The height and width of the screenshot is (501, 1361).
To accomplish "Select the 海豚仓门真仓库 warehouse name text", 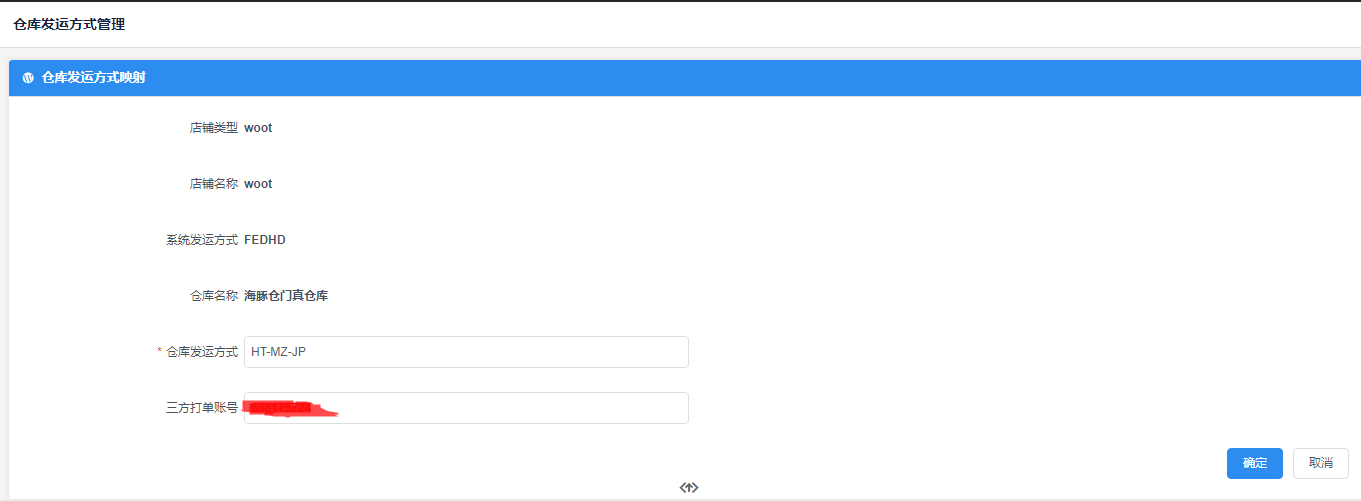I will (x=286, y=296).
